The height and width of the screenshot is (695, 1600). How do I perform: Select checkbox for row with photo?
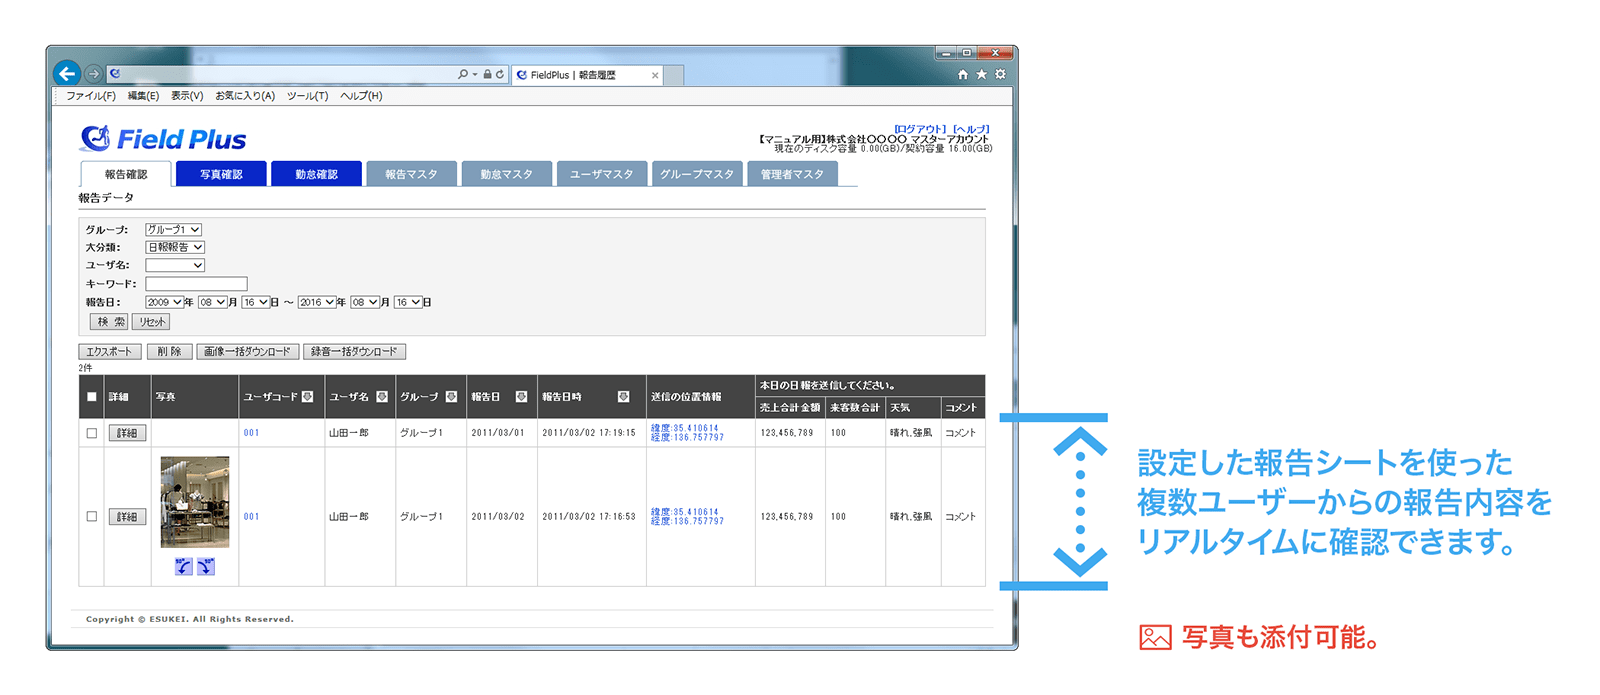(x=92, y=517)
